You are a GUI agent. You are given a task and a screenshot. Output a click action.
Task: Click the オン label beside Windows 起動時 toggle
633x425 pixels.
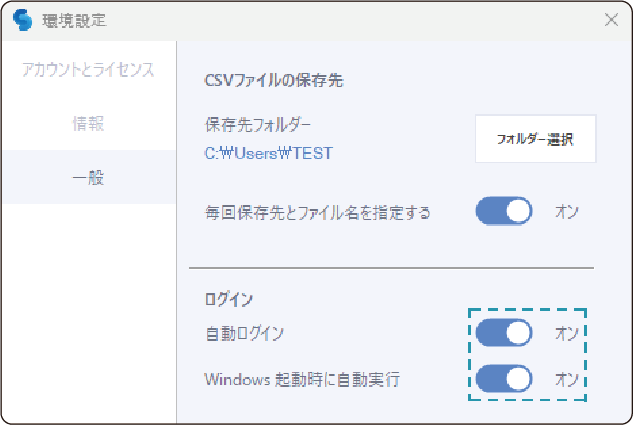(566, 380)
